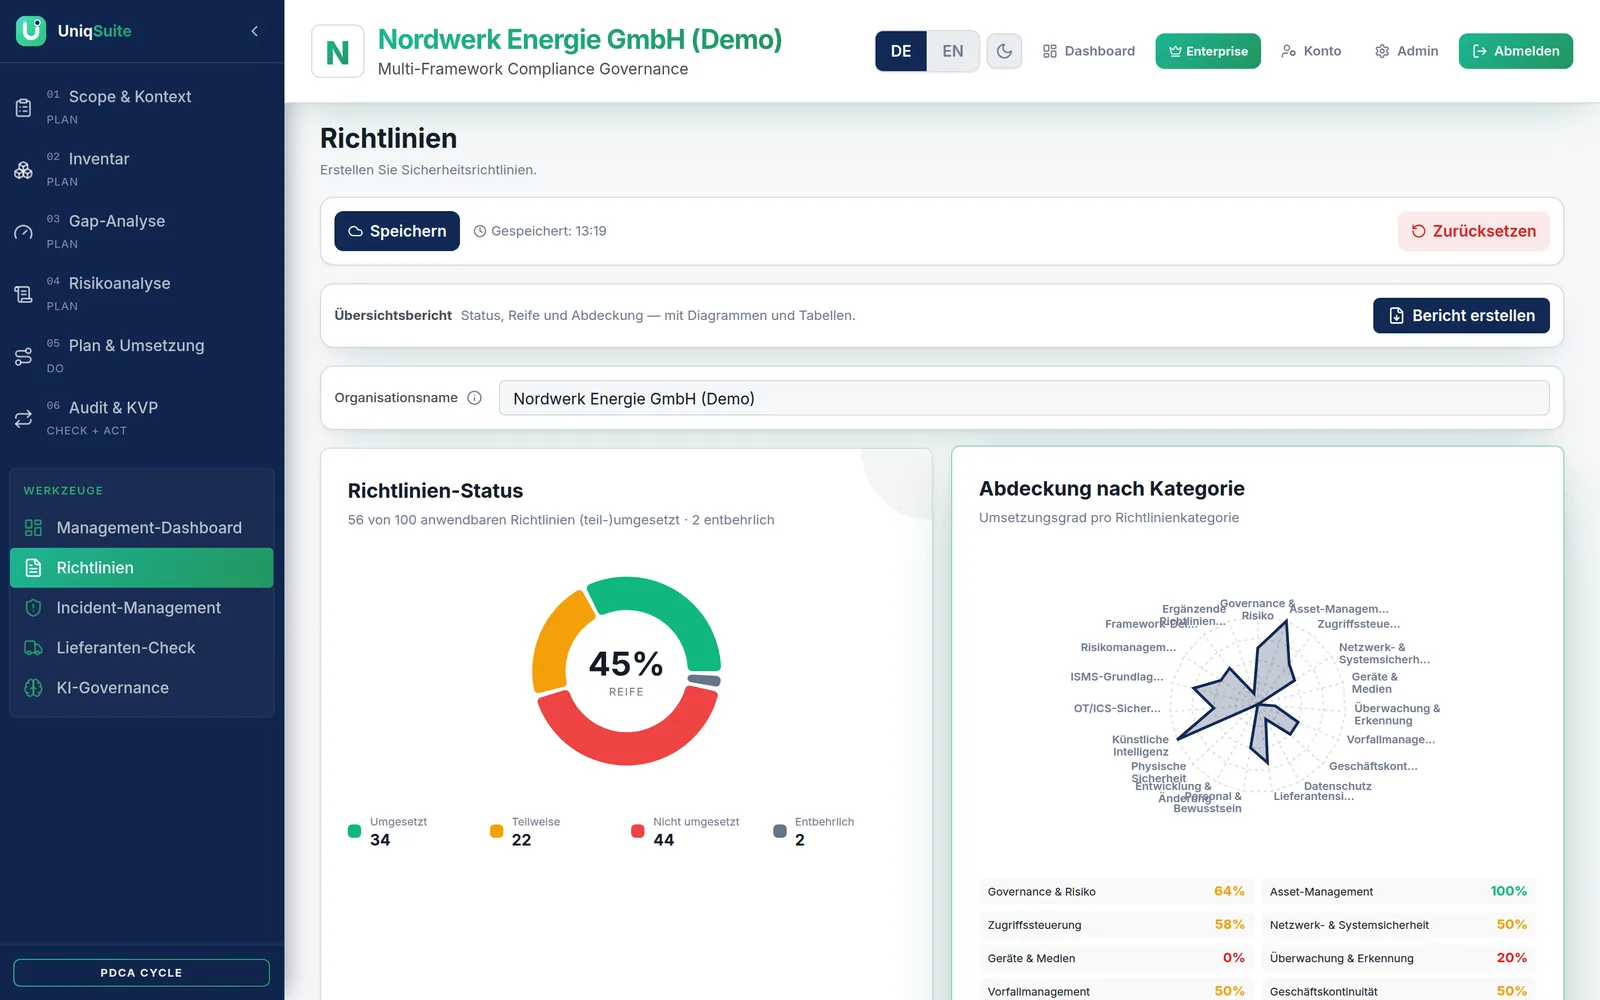1600x1000 pixels.
Task: Switch language to EN
Action: click(x=953, y=51)
